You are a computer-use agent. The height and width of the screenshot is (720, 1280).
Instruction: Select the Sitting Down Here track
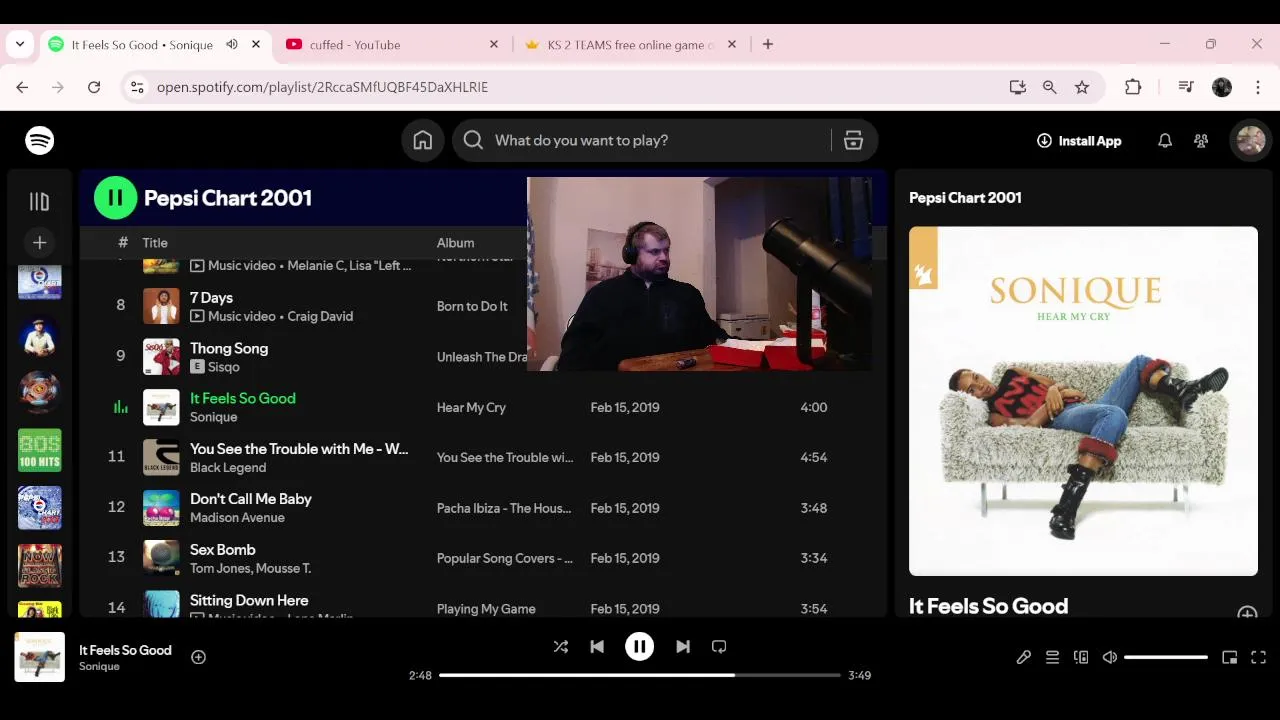(x=249, y=600)
